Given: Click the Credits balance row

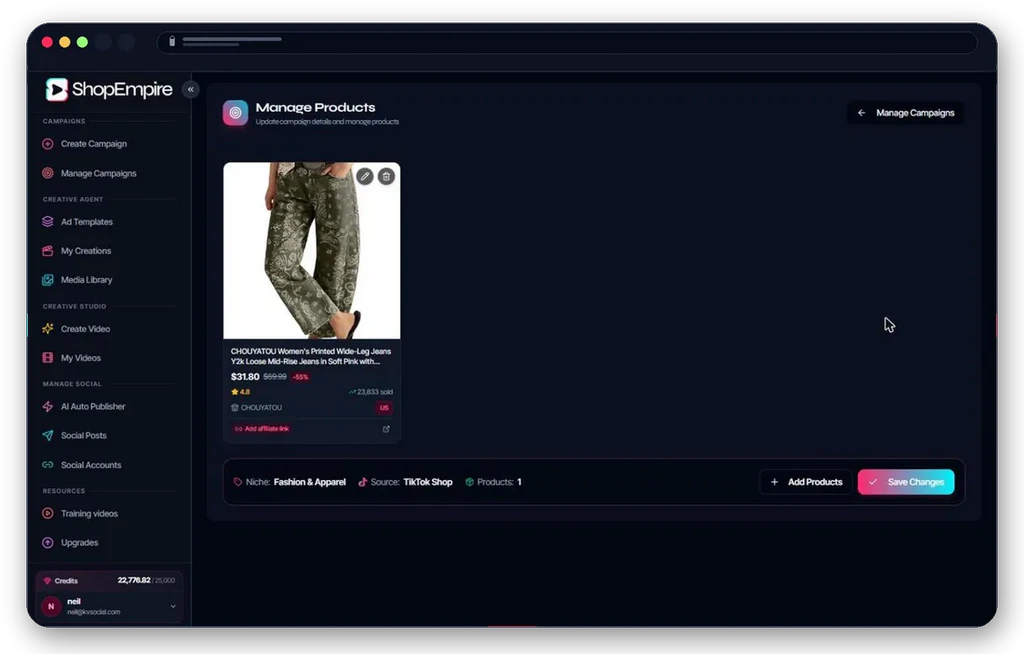Looking at the screenshot, I should click(109, 580).
